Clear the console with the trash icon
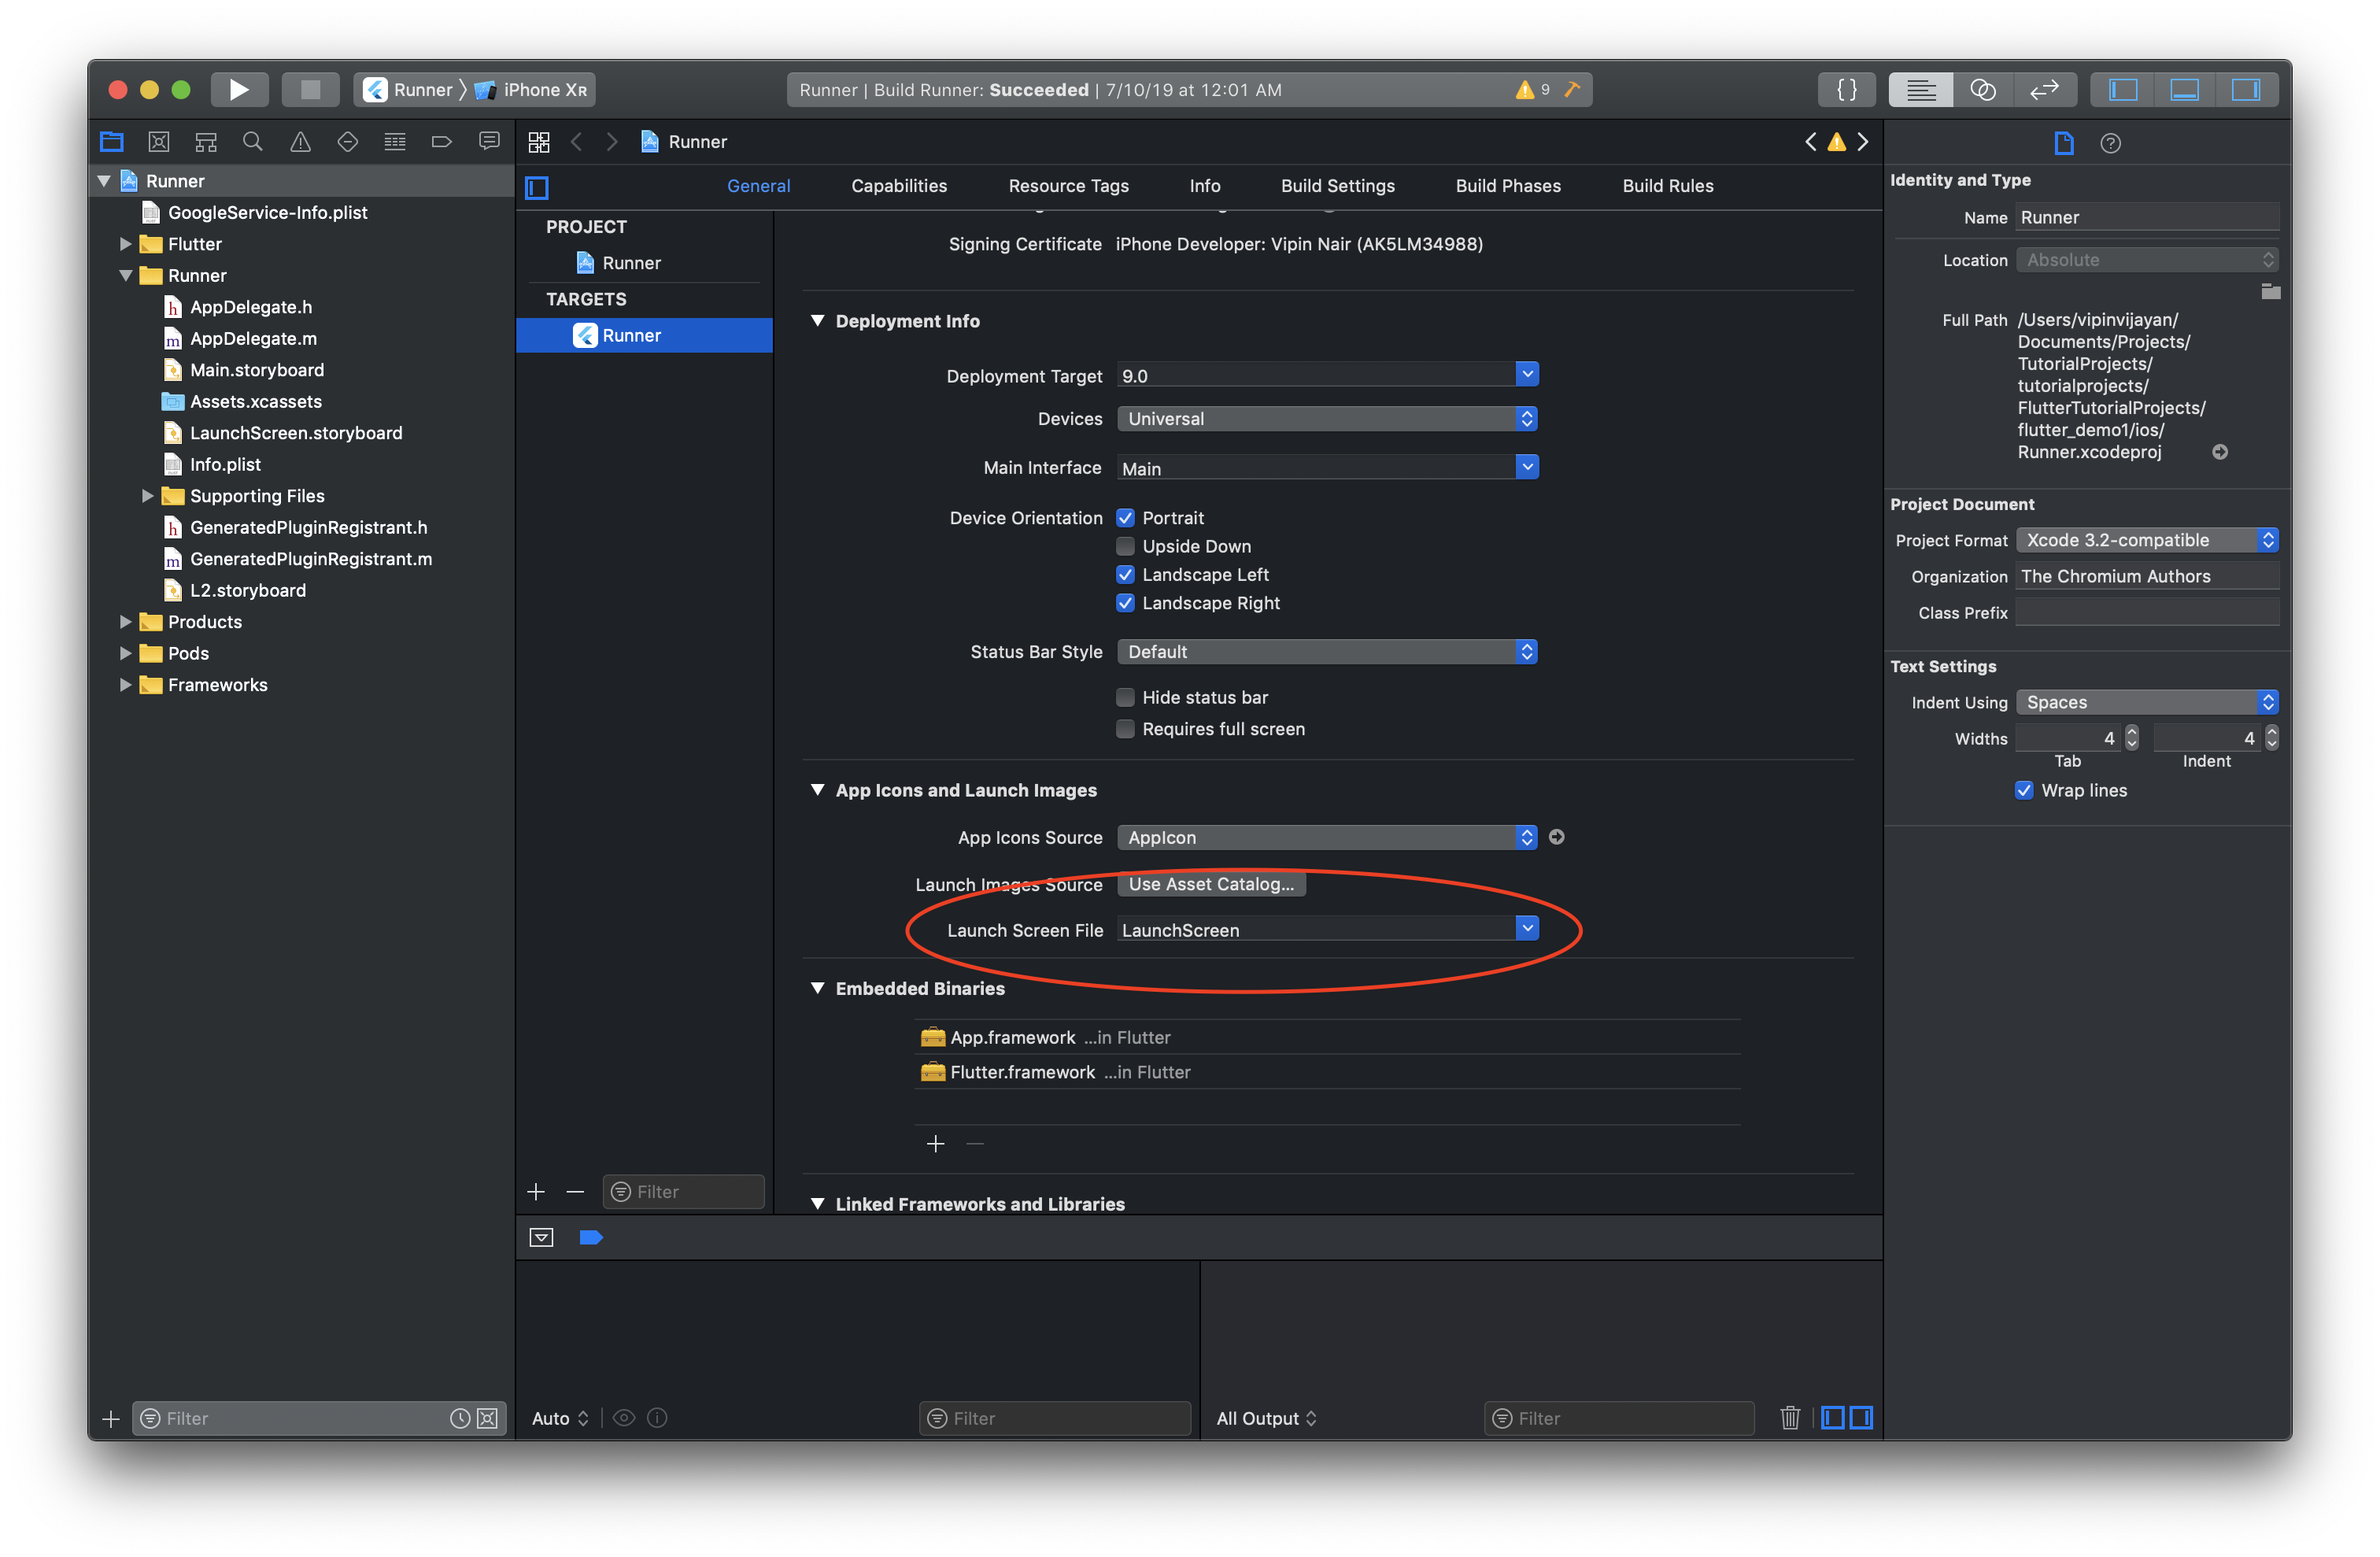Viewport: 2380px width, 1557px height. point(1790,1418)
